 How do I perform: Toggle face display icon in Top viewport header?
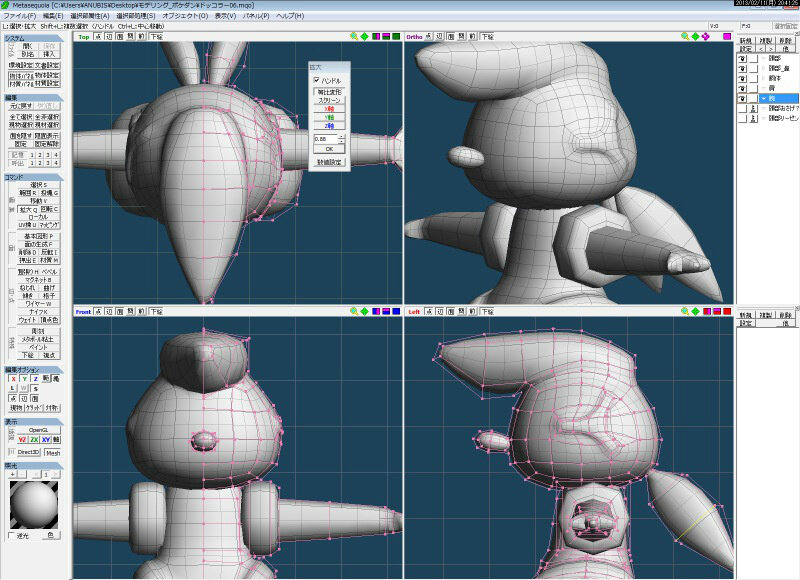(x=120, y=37)
